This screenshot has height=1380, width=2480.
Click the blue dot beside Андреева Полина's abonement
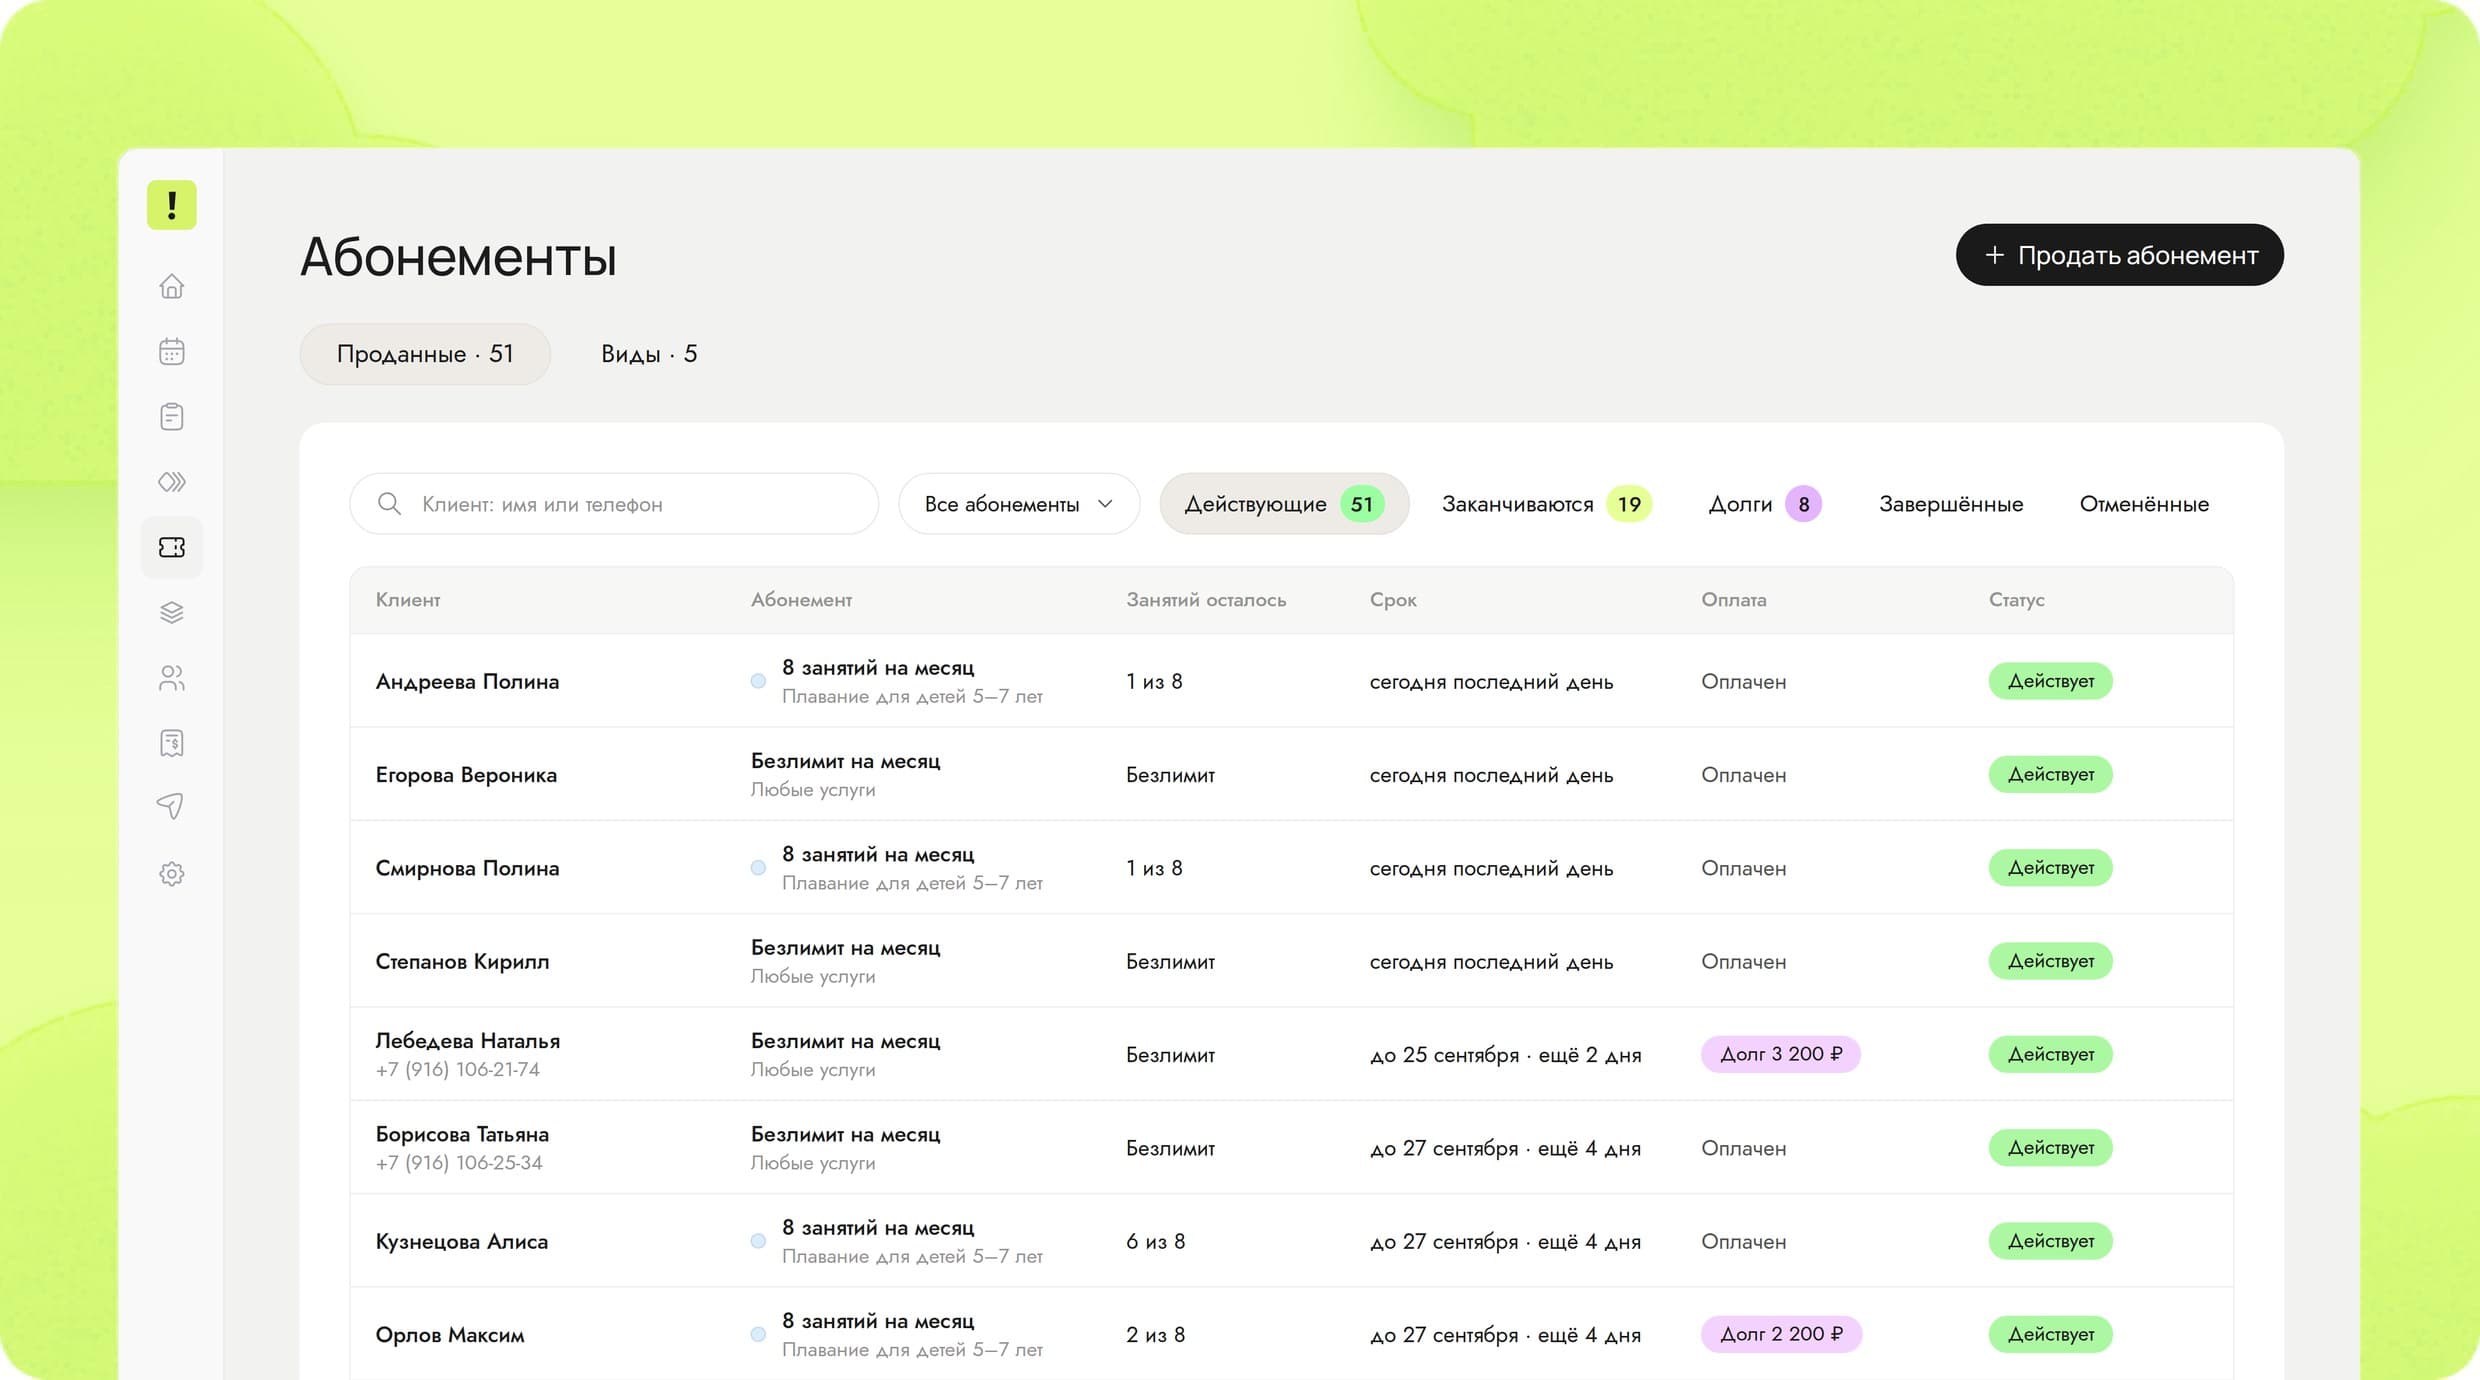[x=758, y=681]
